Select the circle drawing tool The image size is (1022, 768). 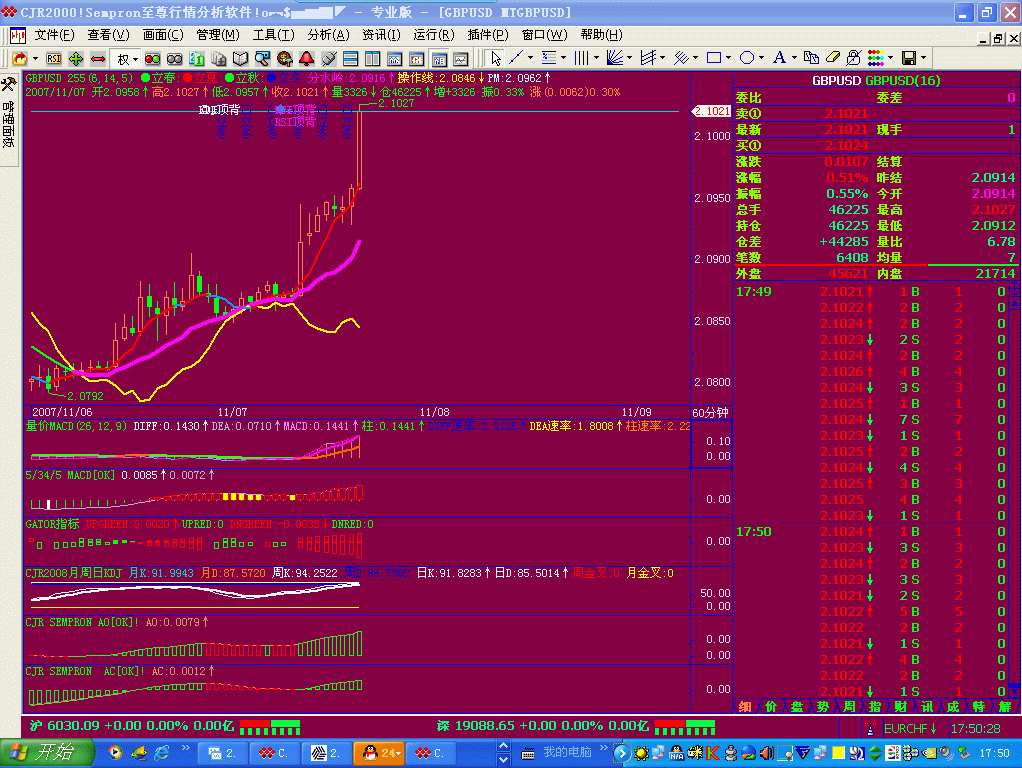(x=747, y=58)
